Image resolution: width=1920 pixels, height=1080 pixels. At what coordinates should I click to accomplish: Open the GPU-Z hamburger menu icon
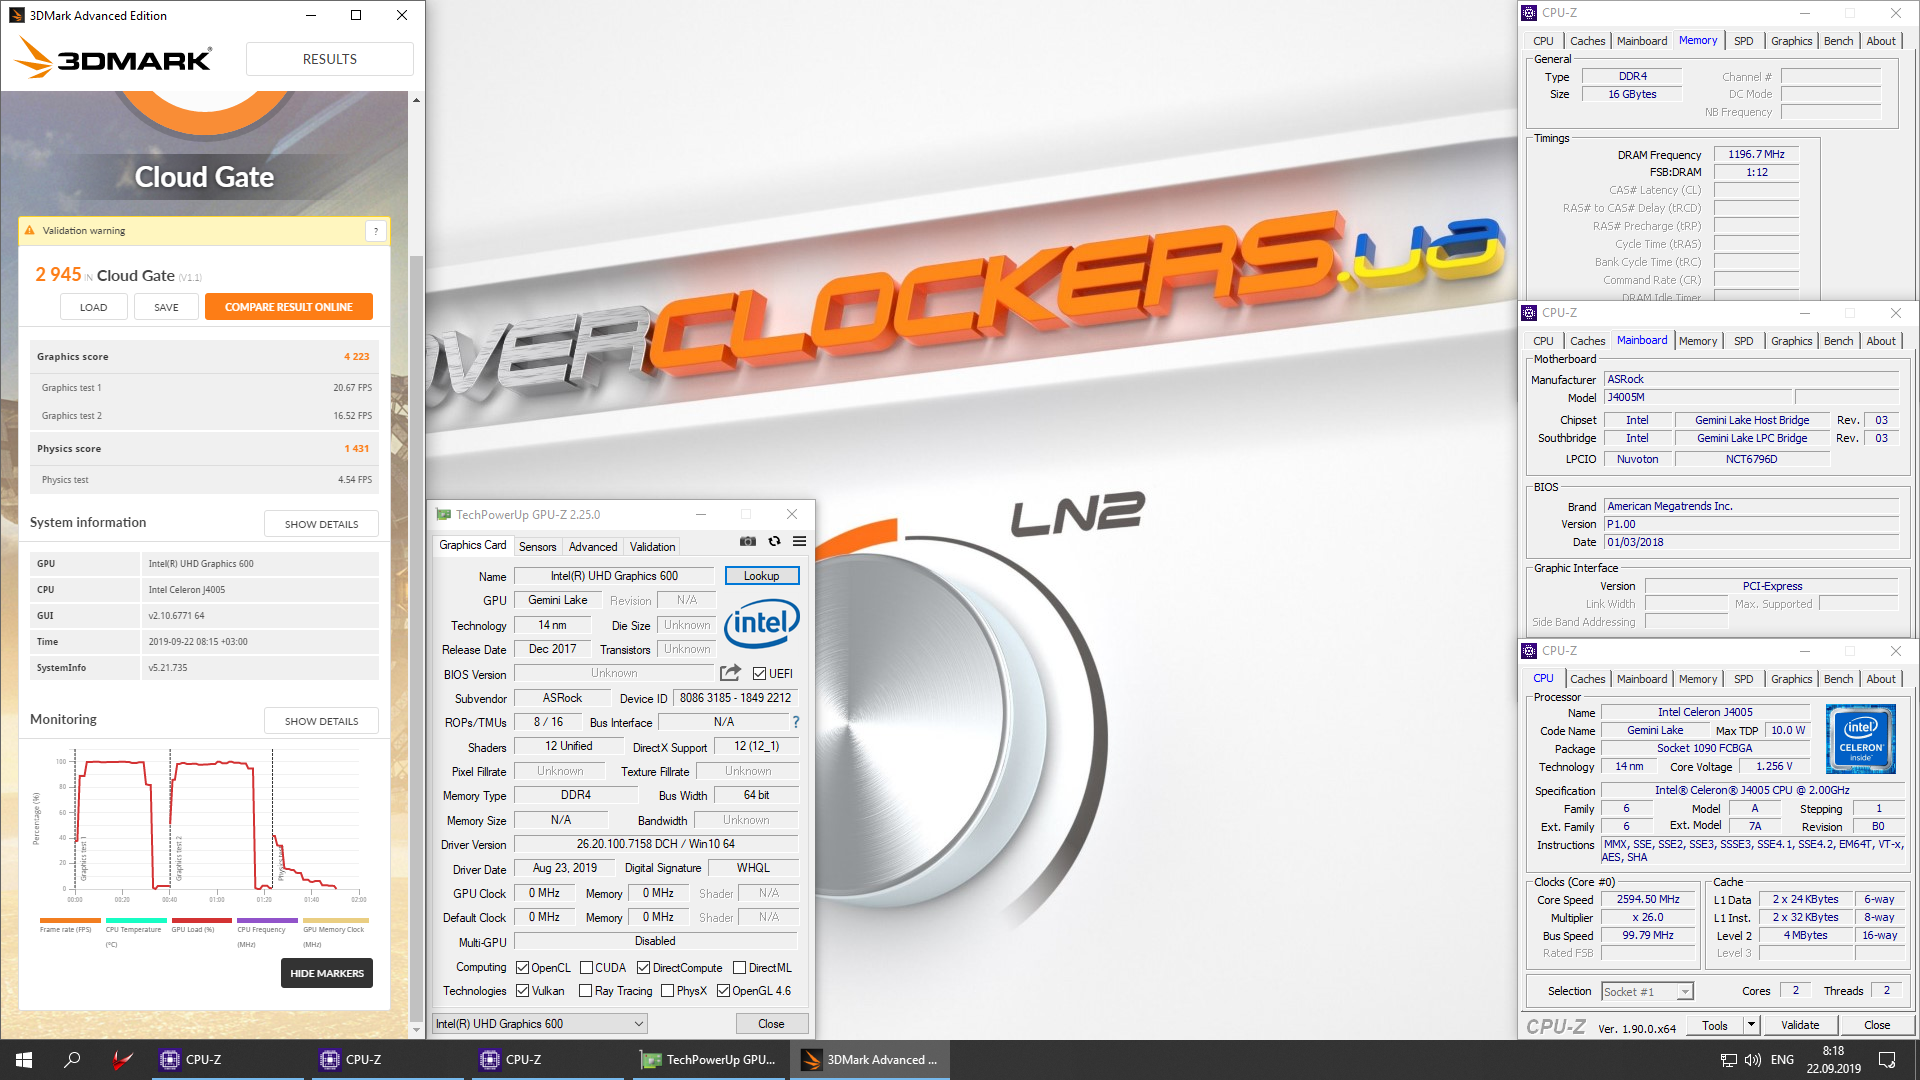(x=800, y=541)
